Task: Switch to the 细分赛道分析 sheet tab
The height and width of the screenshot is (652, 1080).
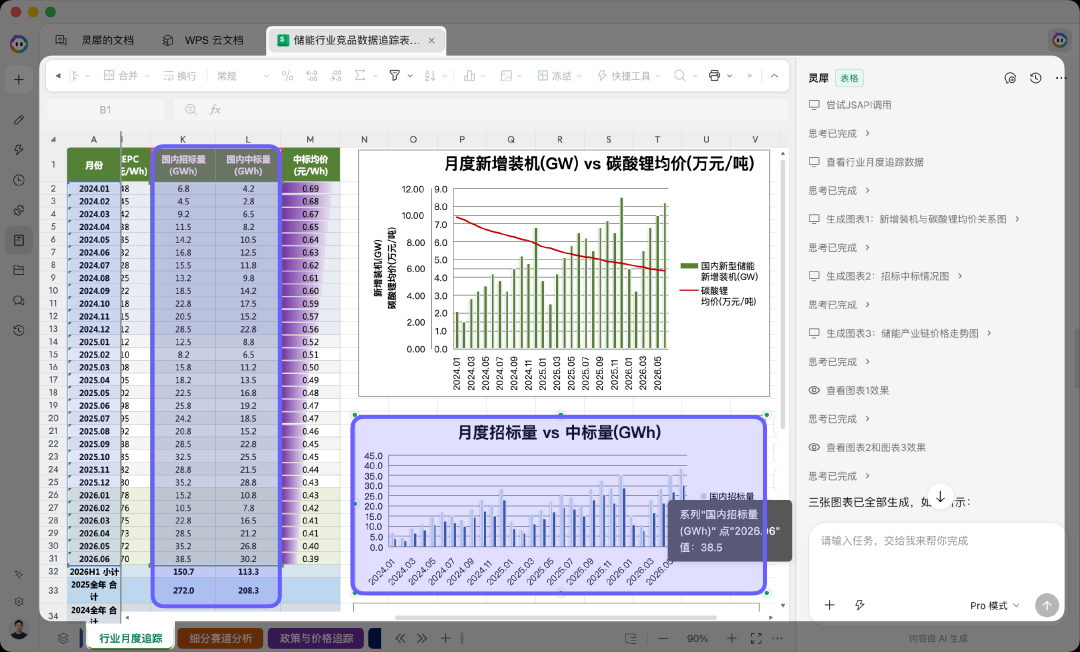Action: (221, 638)
